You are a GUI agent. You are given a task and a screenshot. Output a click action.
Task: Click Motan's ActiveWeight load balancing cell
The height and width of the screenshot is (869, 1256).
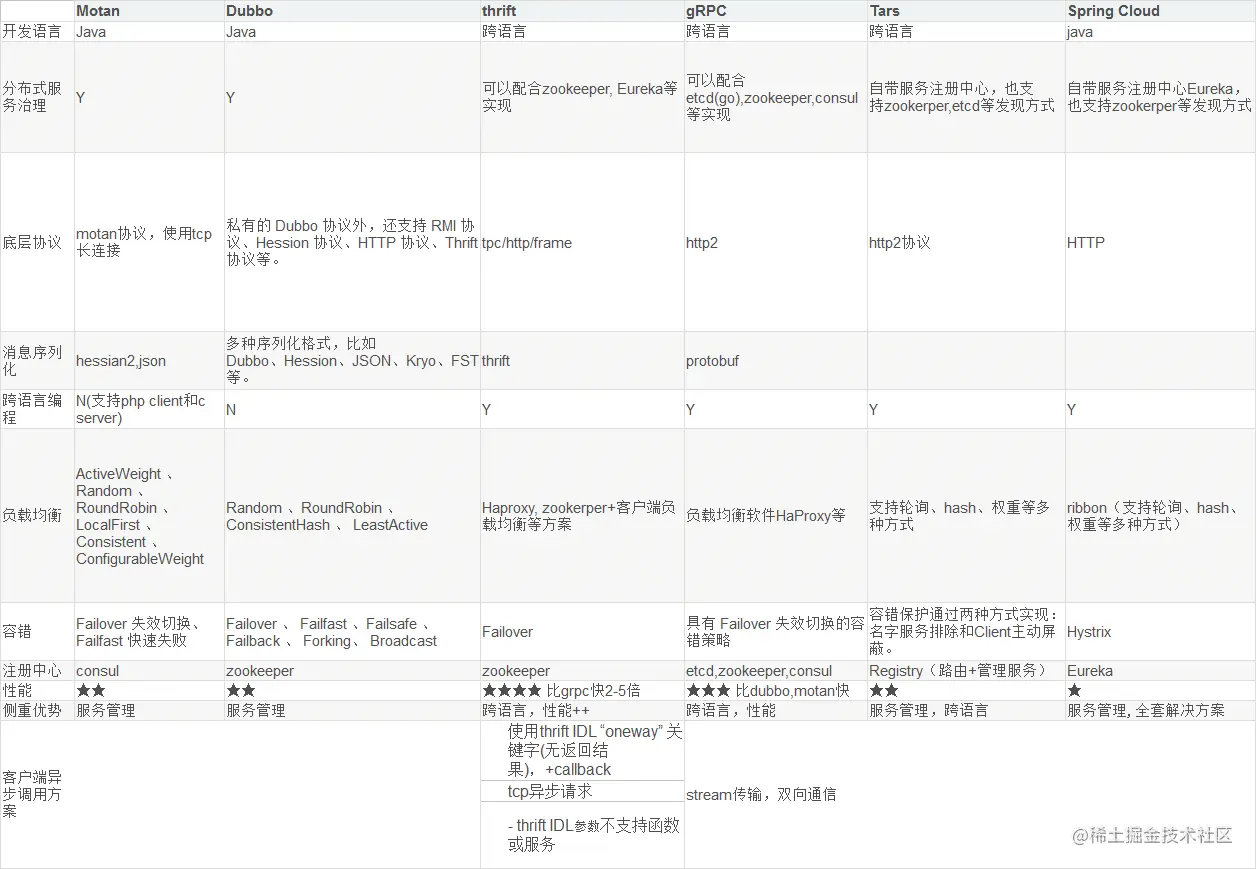point(140,516)
